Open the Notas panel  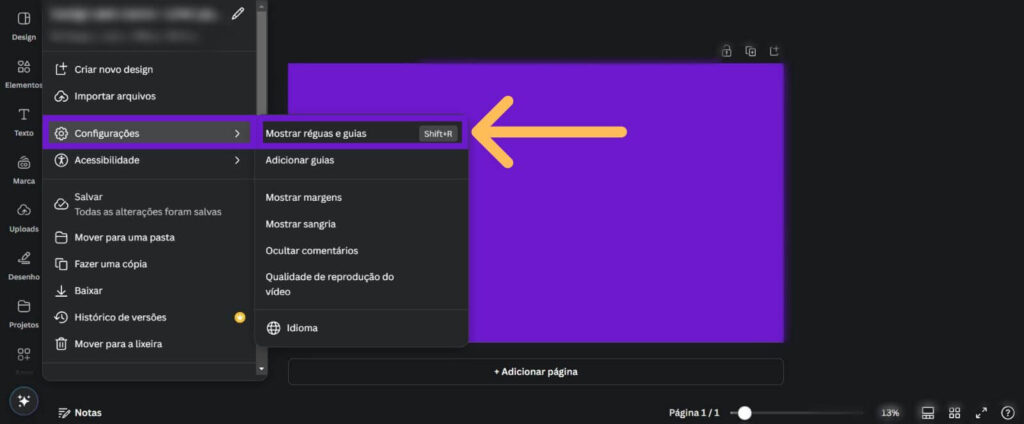(x=80, y=412)
